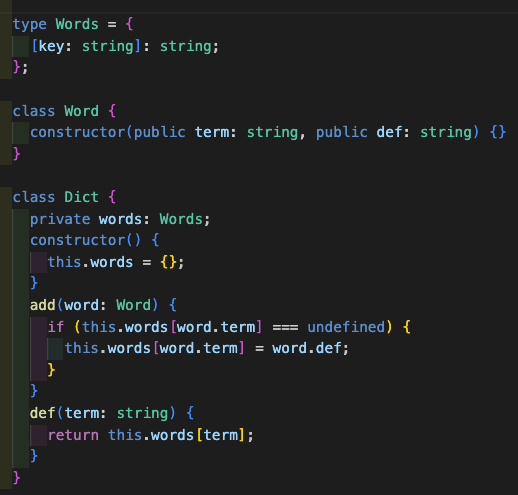Click final pink closing brace of Dict class

17,478
